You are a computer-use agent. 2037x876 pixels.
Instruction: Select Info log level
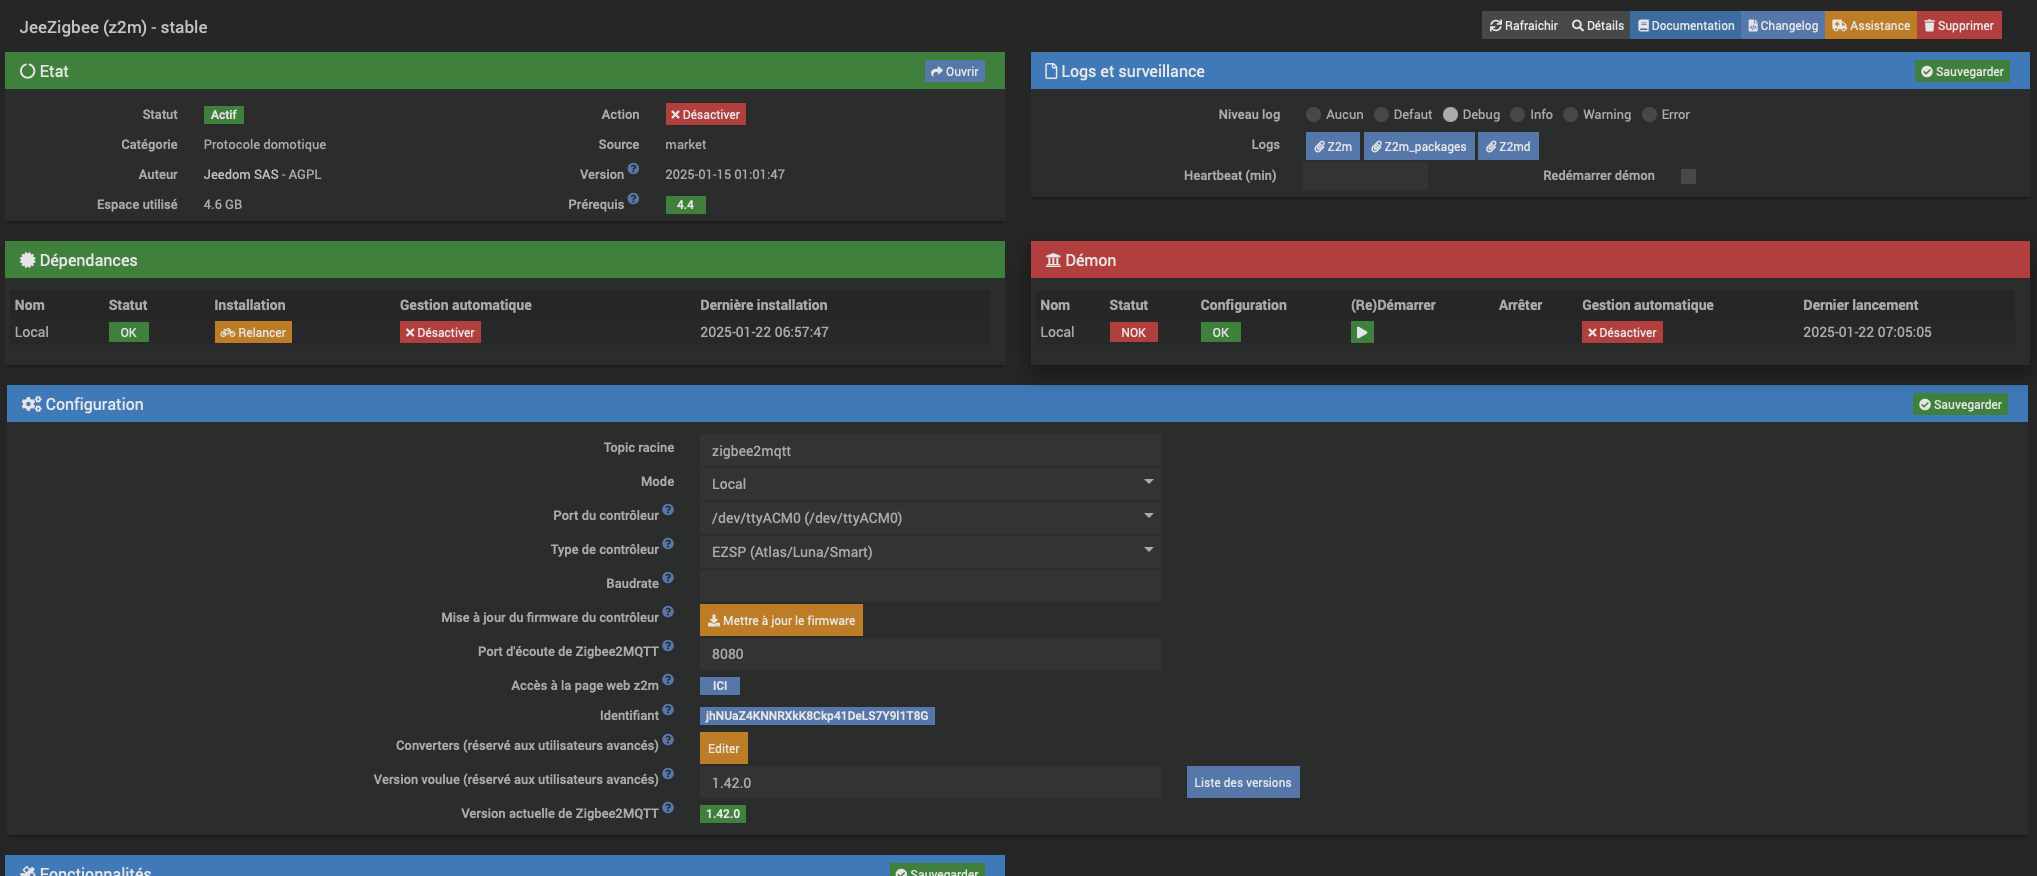point(1518,115)
